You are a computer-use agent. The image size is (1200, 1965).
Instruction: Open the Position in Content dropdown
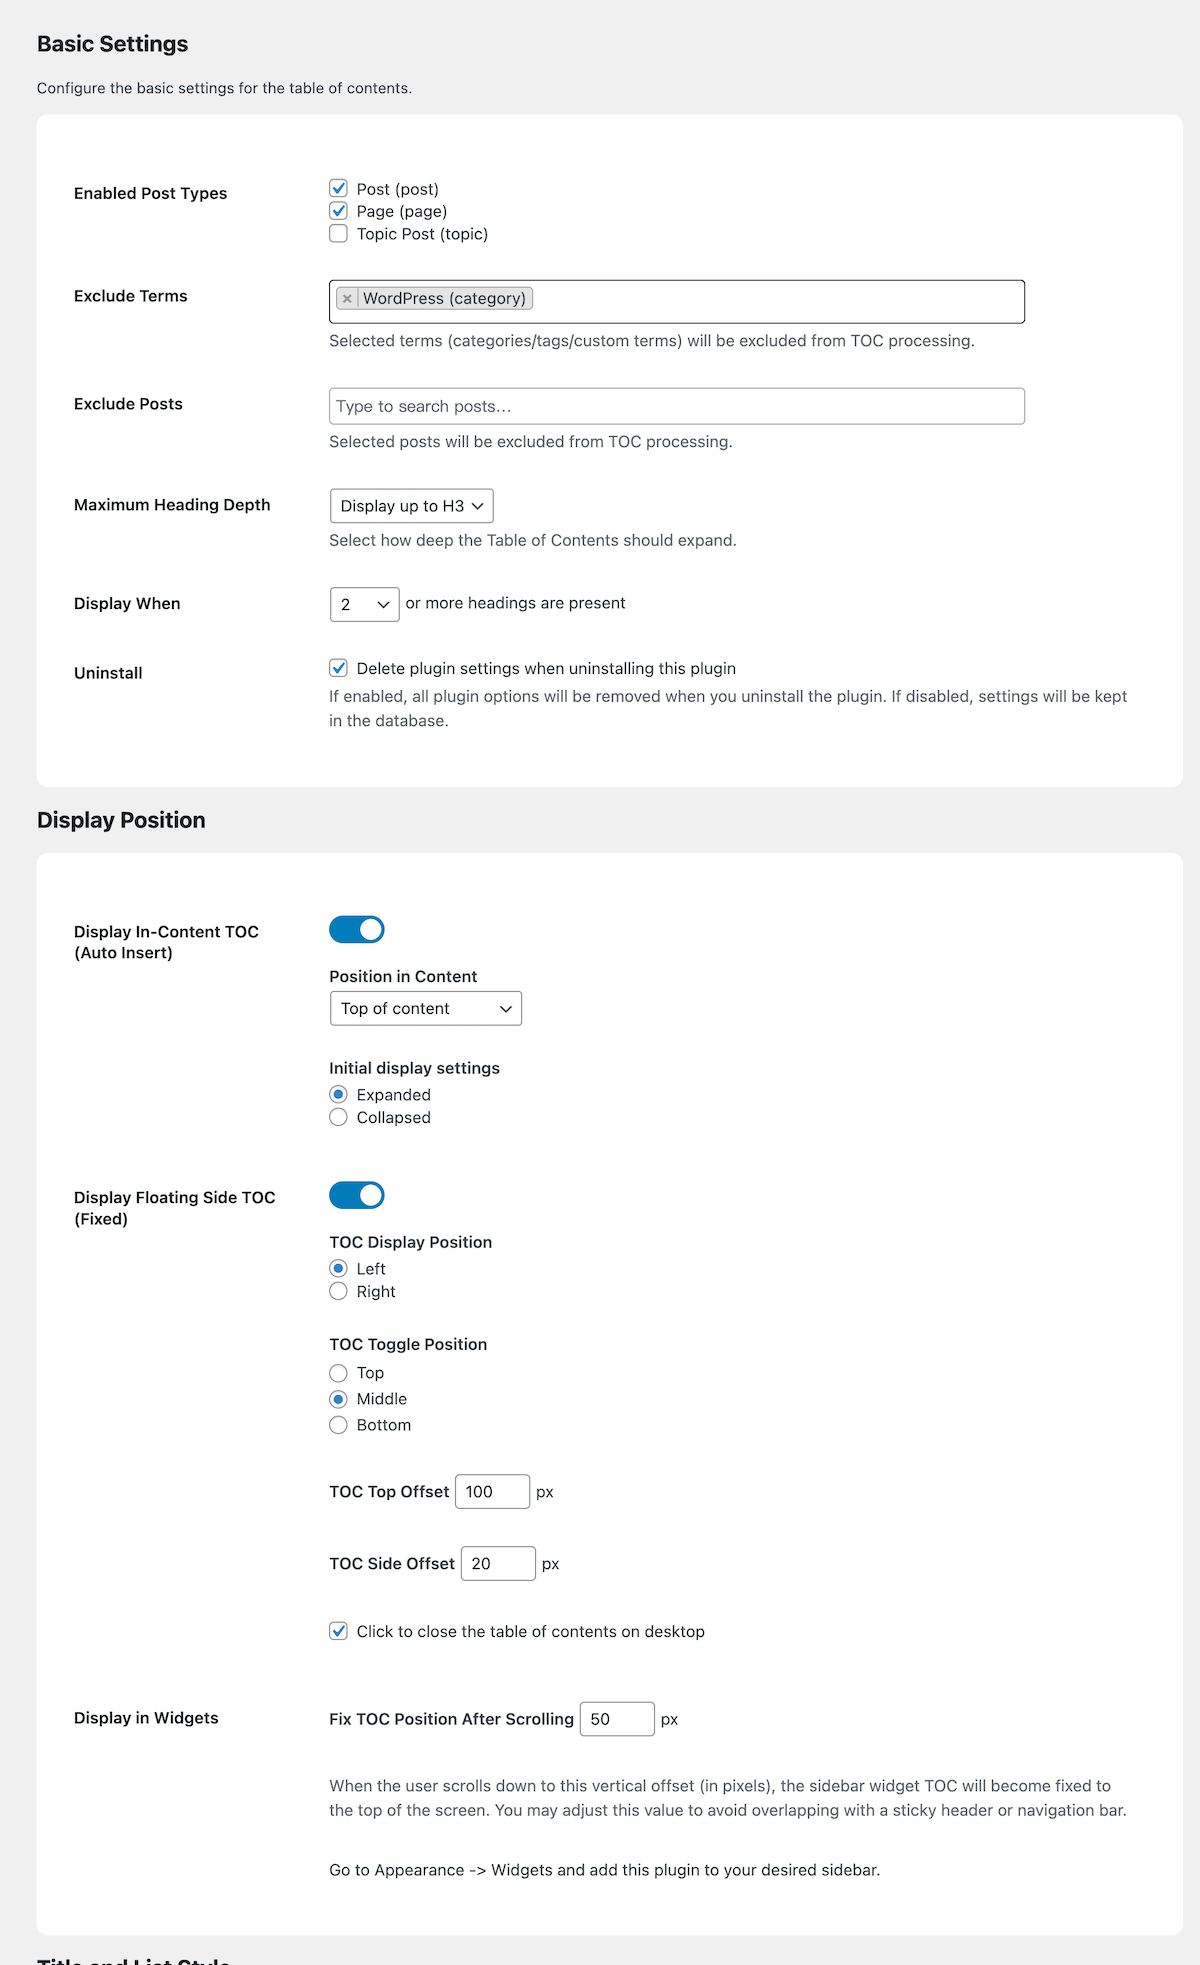(425, 1008)
